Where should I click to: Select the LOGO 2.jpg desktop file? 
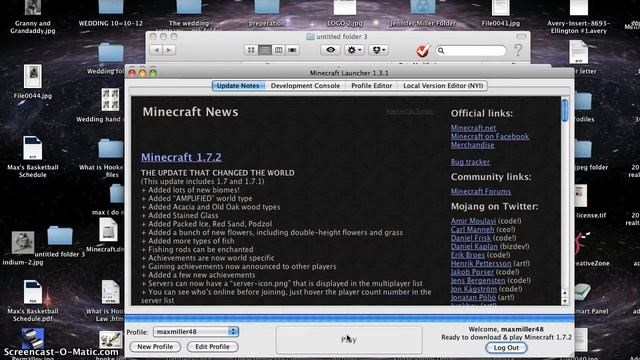click(x=345, y=7)
